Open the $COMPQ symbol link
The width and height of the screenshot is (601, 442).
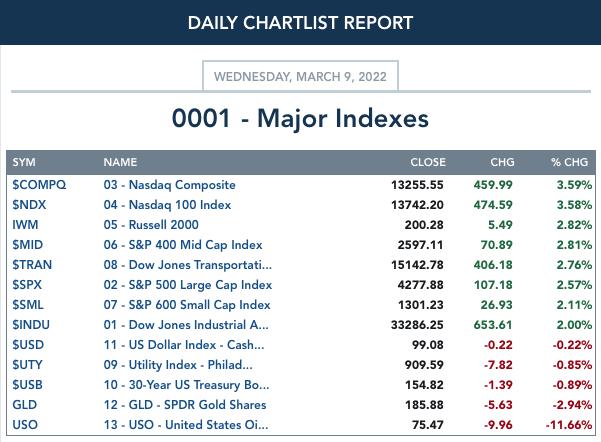point(39,185)
